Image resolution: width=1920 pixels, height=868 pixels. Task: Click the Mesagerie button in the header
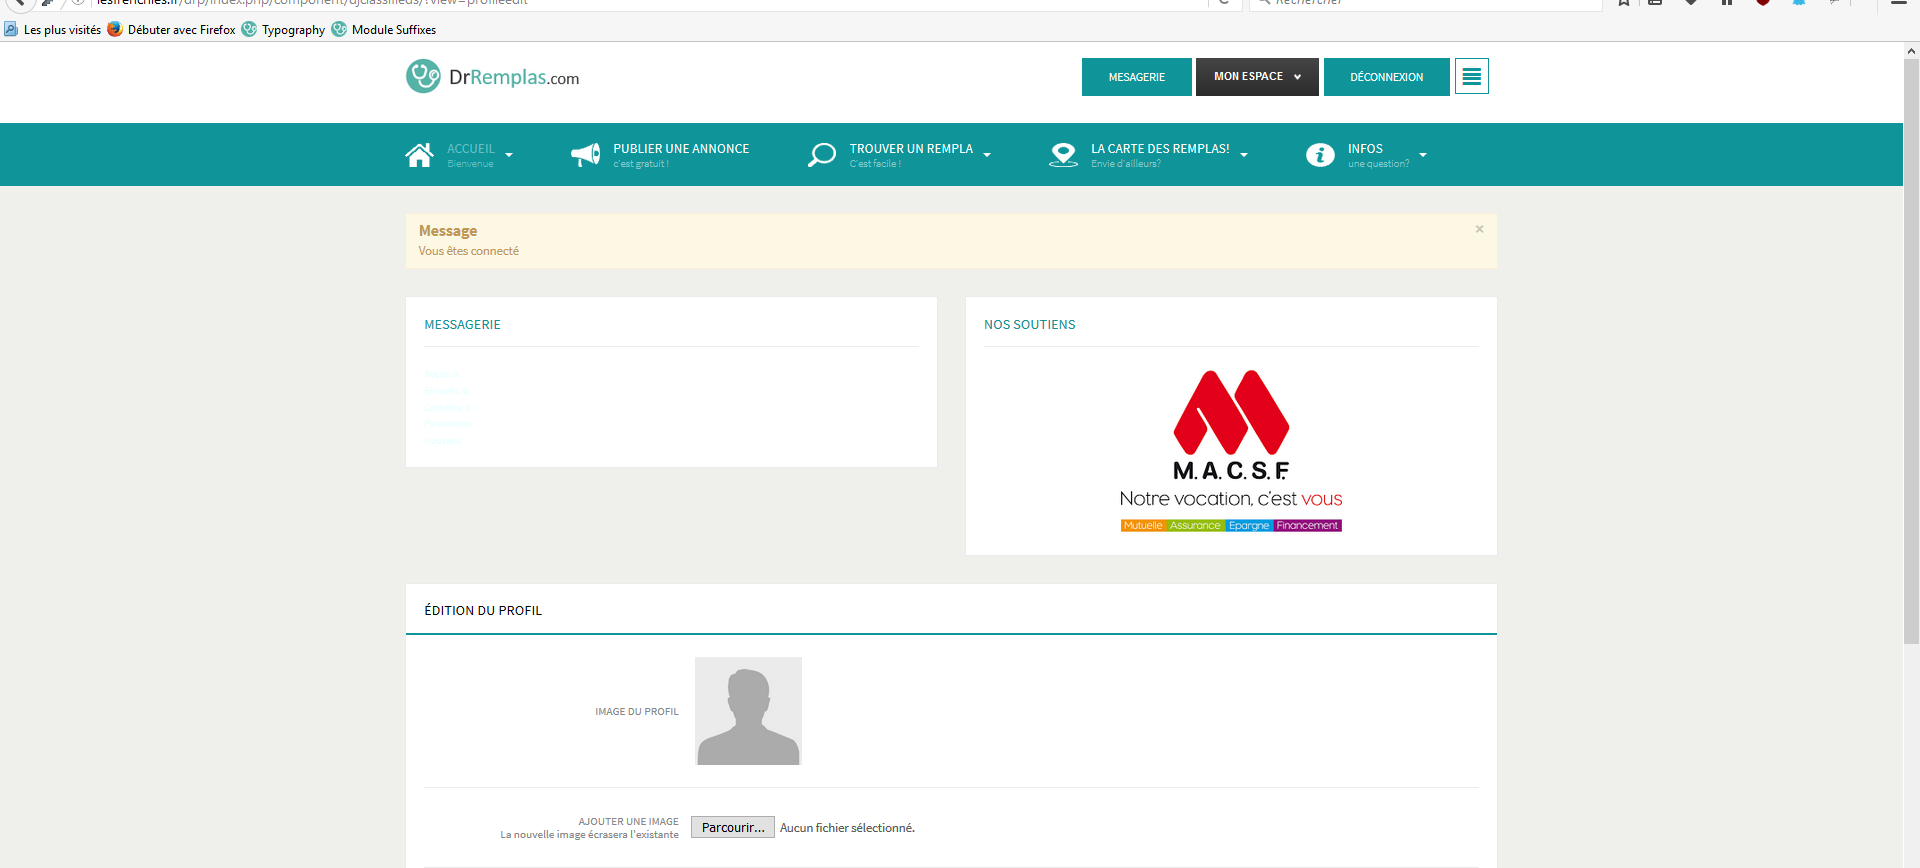pyautogui.click(x=1137, y=77)
